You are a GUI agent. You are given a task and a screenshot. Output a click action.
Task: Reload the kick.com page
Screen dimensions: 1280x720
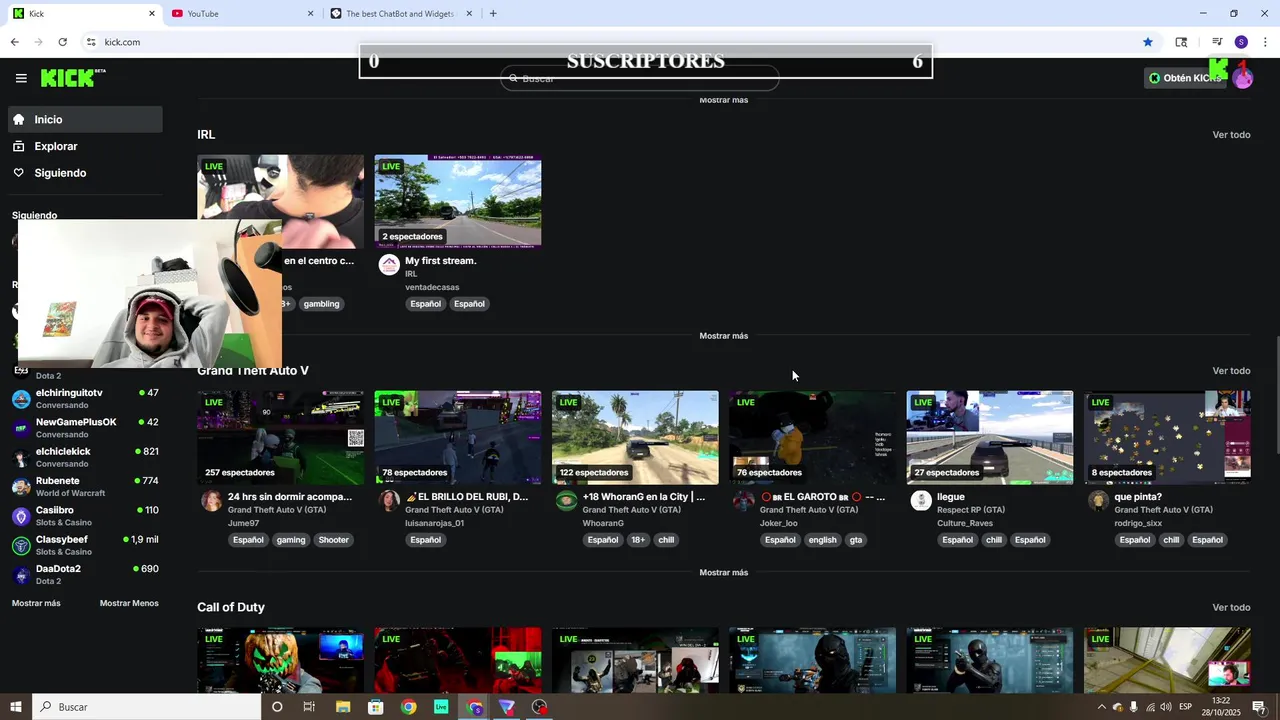click(x=62, y=42)
